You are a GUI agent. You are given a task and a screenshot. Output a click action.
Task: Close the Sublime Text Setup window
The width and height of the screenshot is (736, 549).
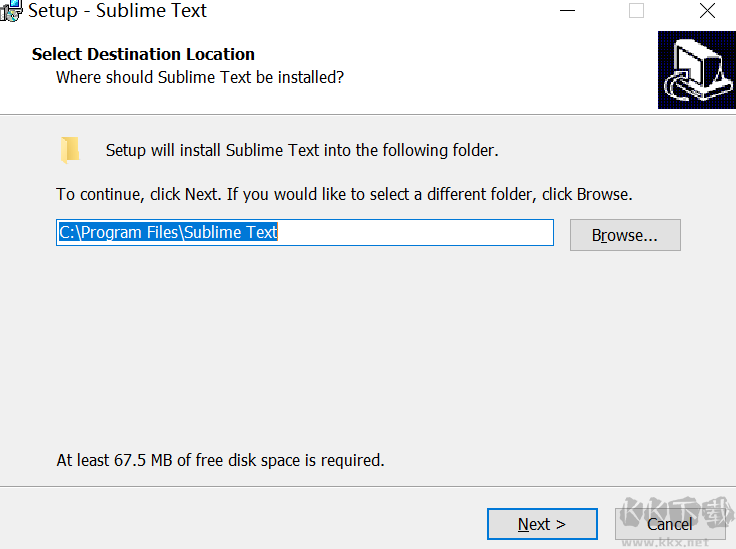pyautogui.click(x=707, y=11)
